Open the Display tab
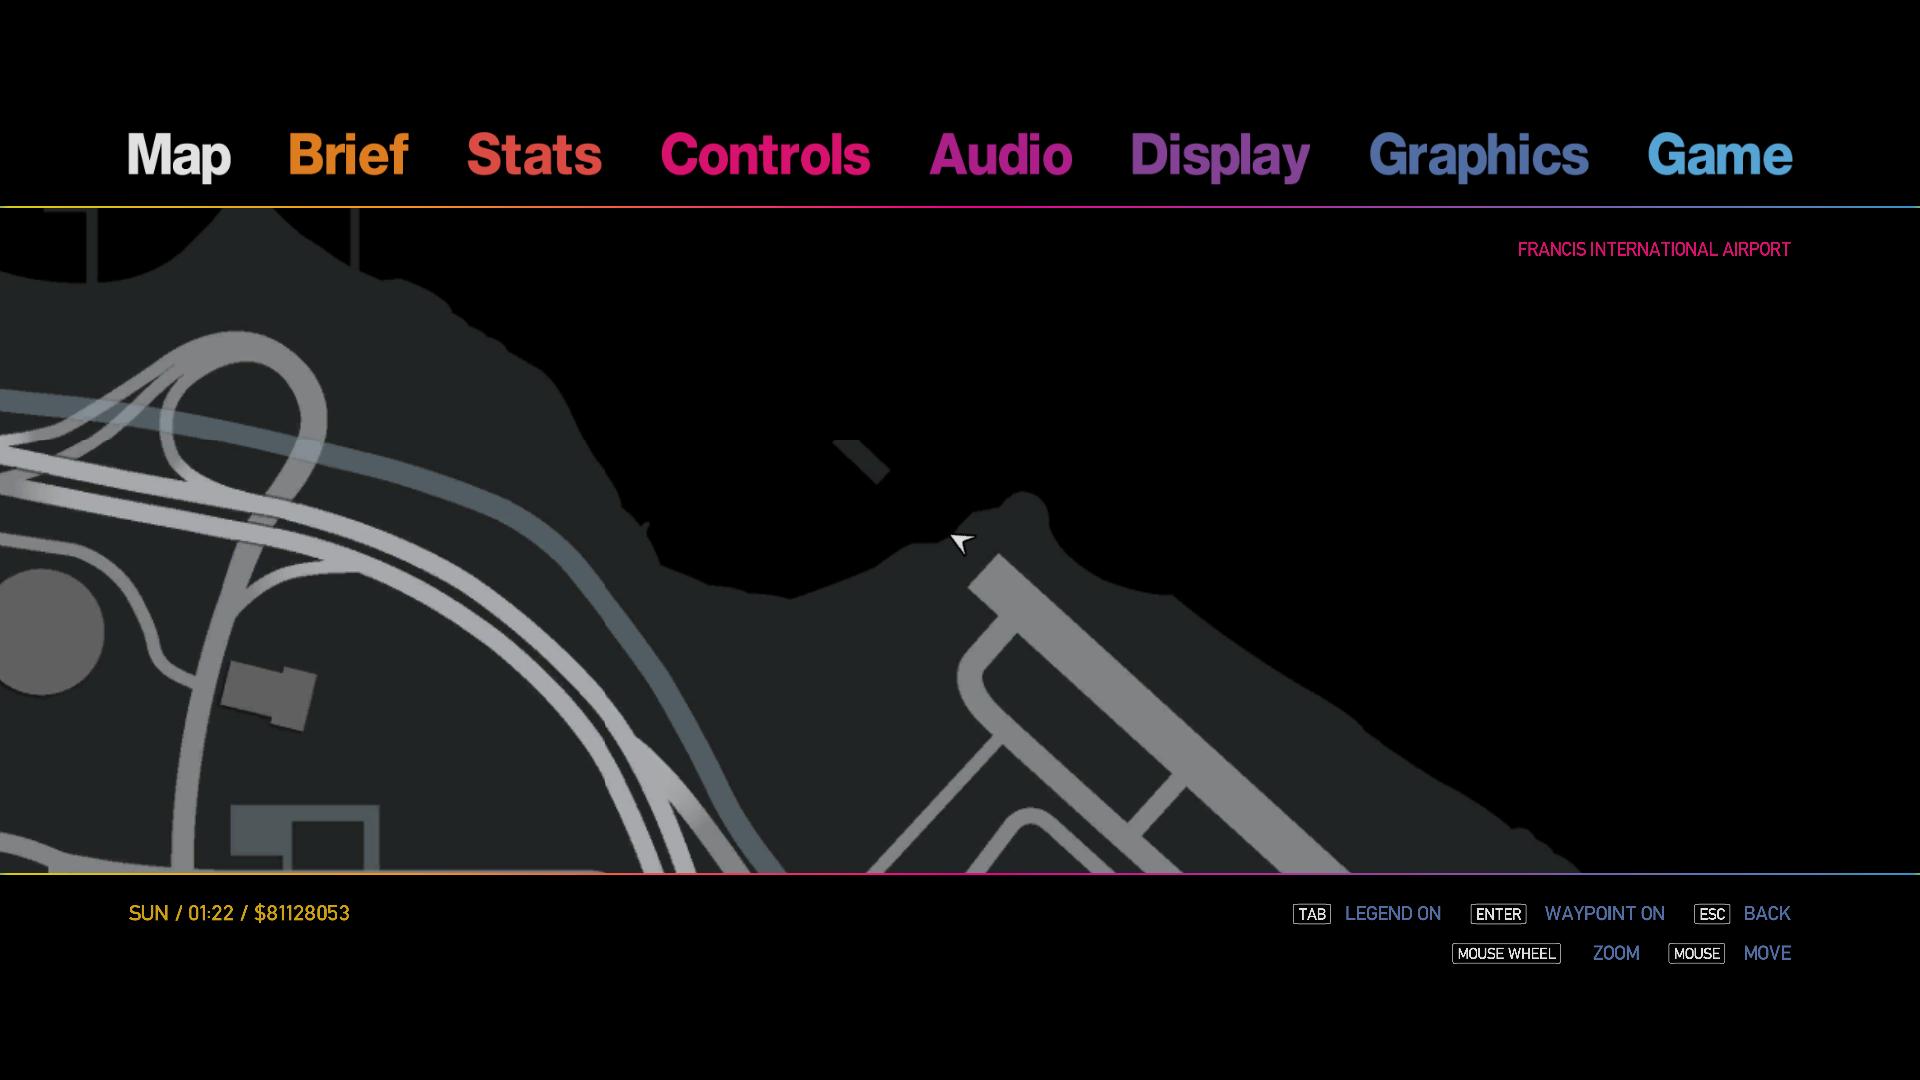The image size is (1920, 1080). pyautogui.click(x=1220, y=156)
